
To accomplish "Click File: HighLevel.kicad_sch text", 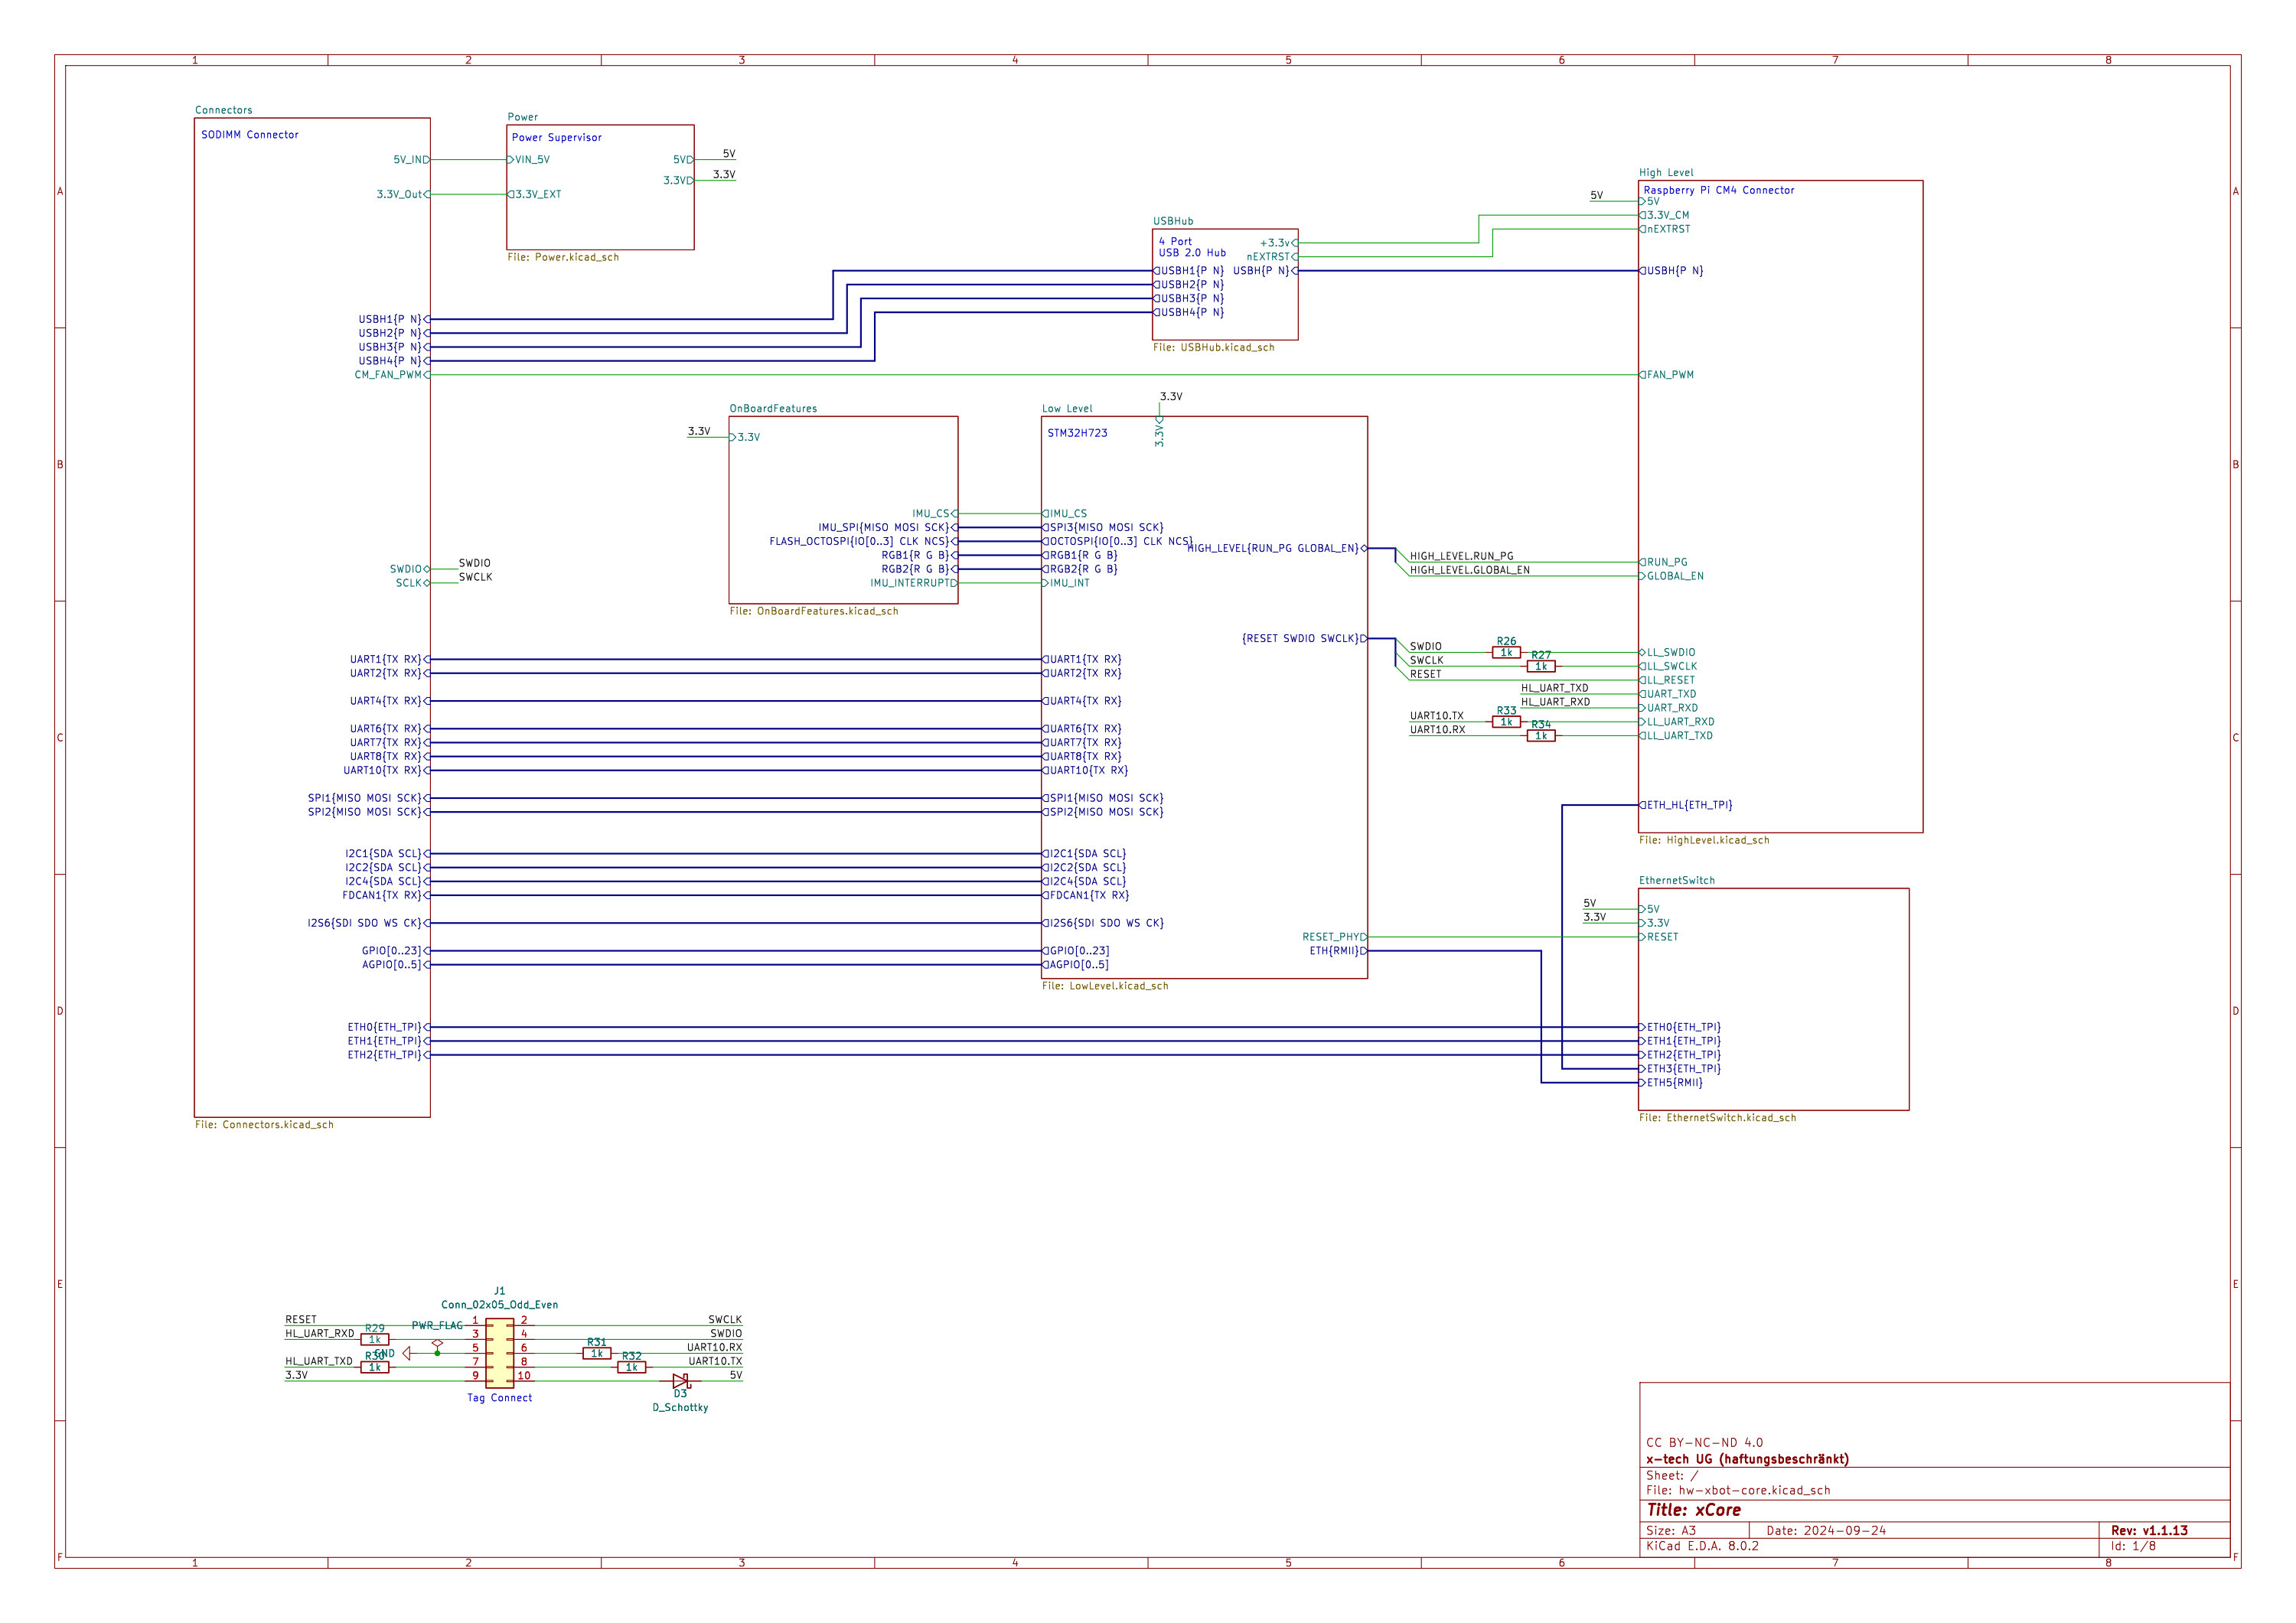I will coord(1704,840).
